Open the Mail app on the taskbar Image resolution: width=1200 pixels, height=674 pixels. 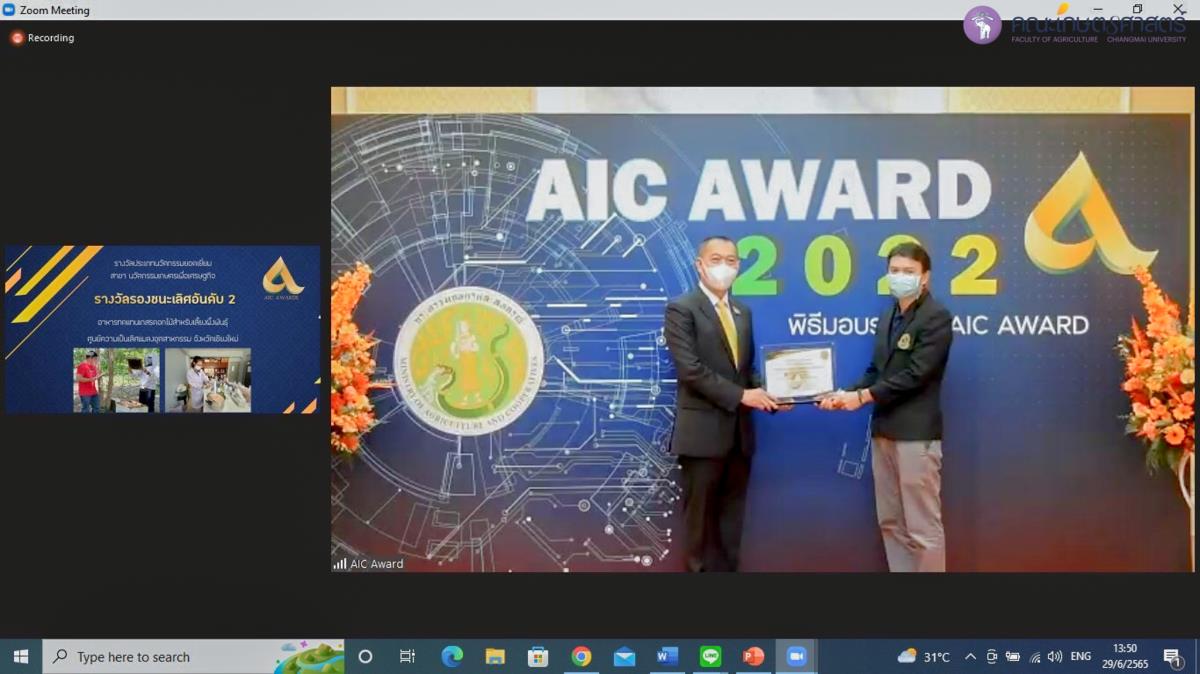pyautogui.click(x=624, y=657)
